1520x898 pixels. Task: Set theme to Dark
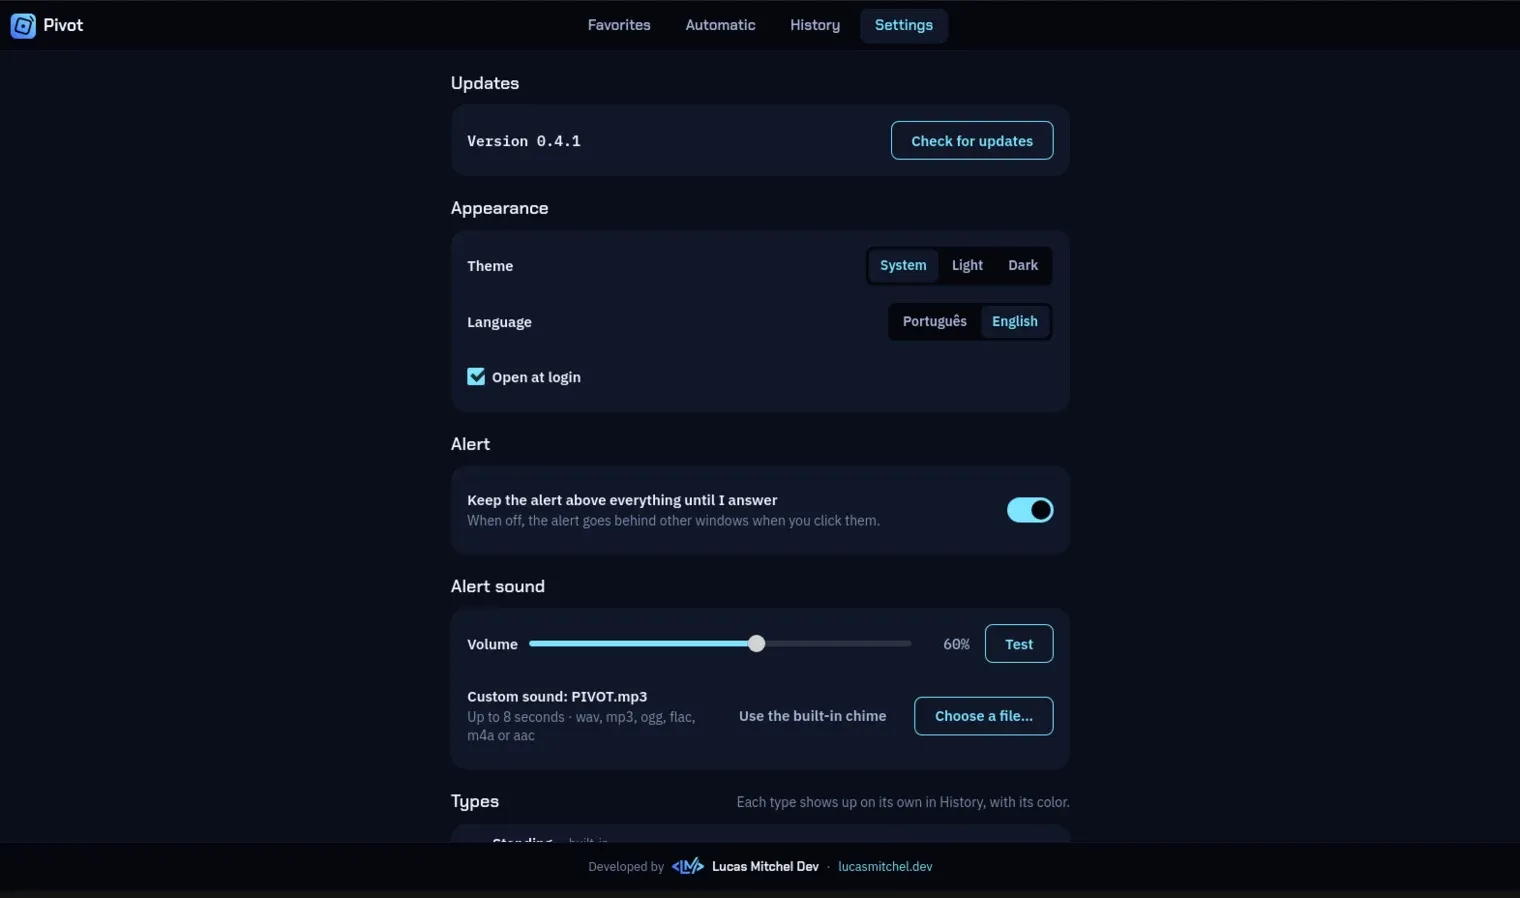pyautogui.click(x=1023, y=265)
